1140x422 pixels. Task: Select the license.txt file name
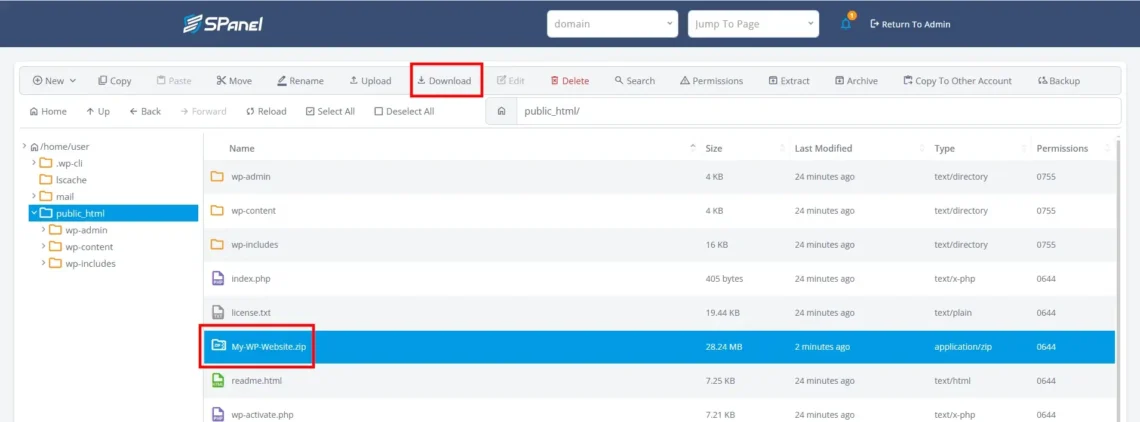click(x=251, y=313)
